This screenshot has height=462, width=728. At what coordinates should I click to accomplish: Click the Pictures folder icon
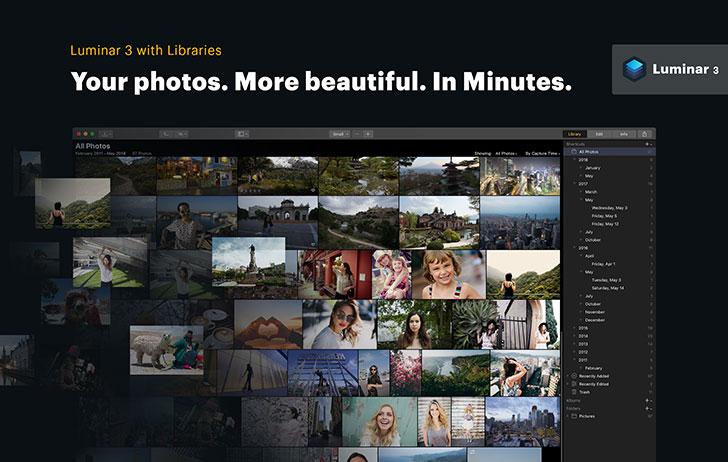[x=574, y=416]
